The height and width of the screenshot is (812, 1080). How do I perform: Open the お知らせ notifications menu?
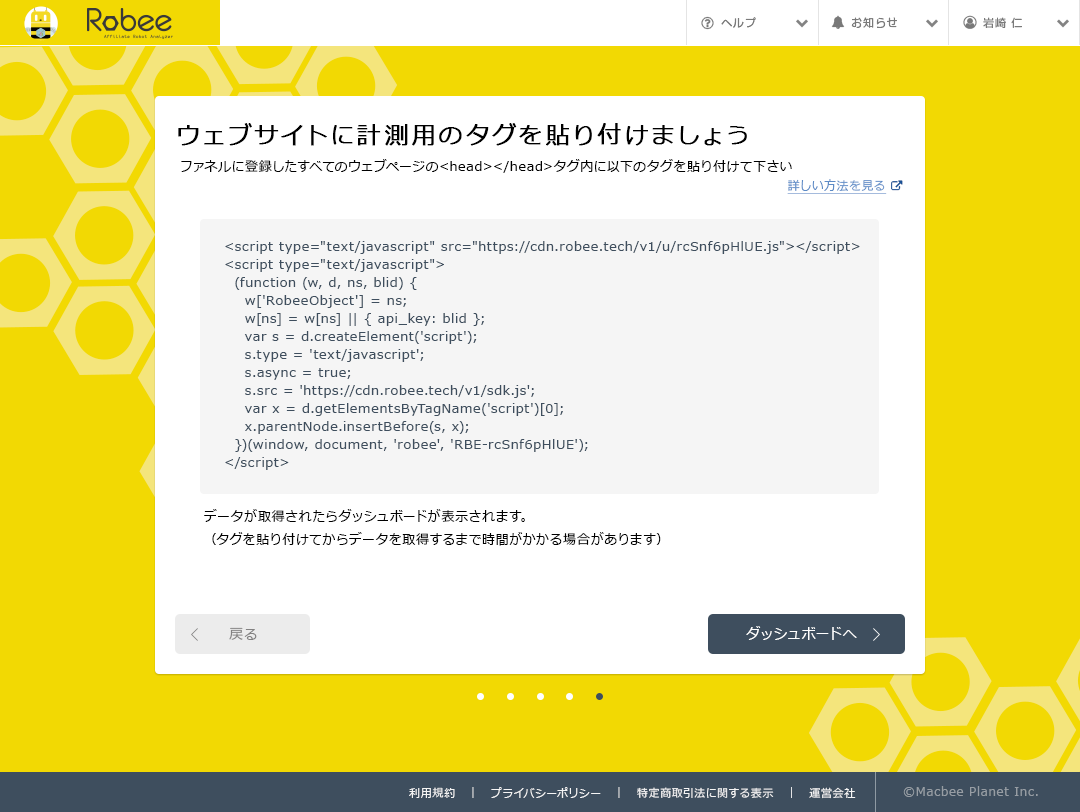[x=883, y=23]
